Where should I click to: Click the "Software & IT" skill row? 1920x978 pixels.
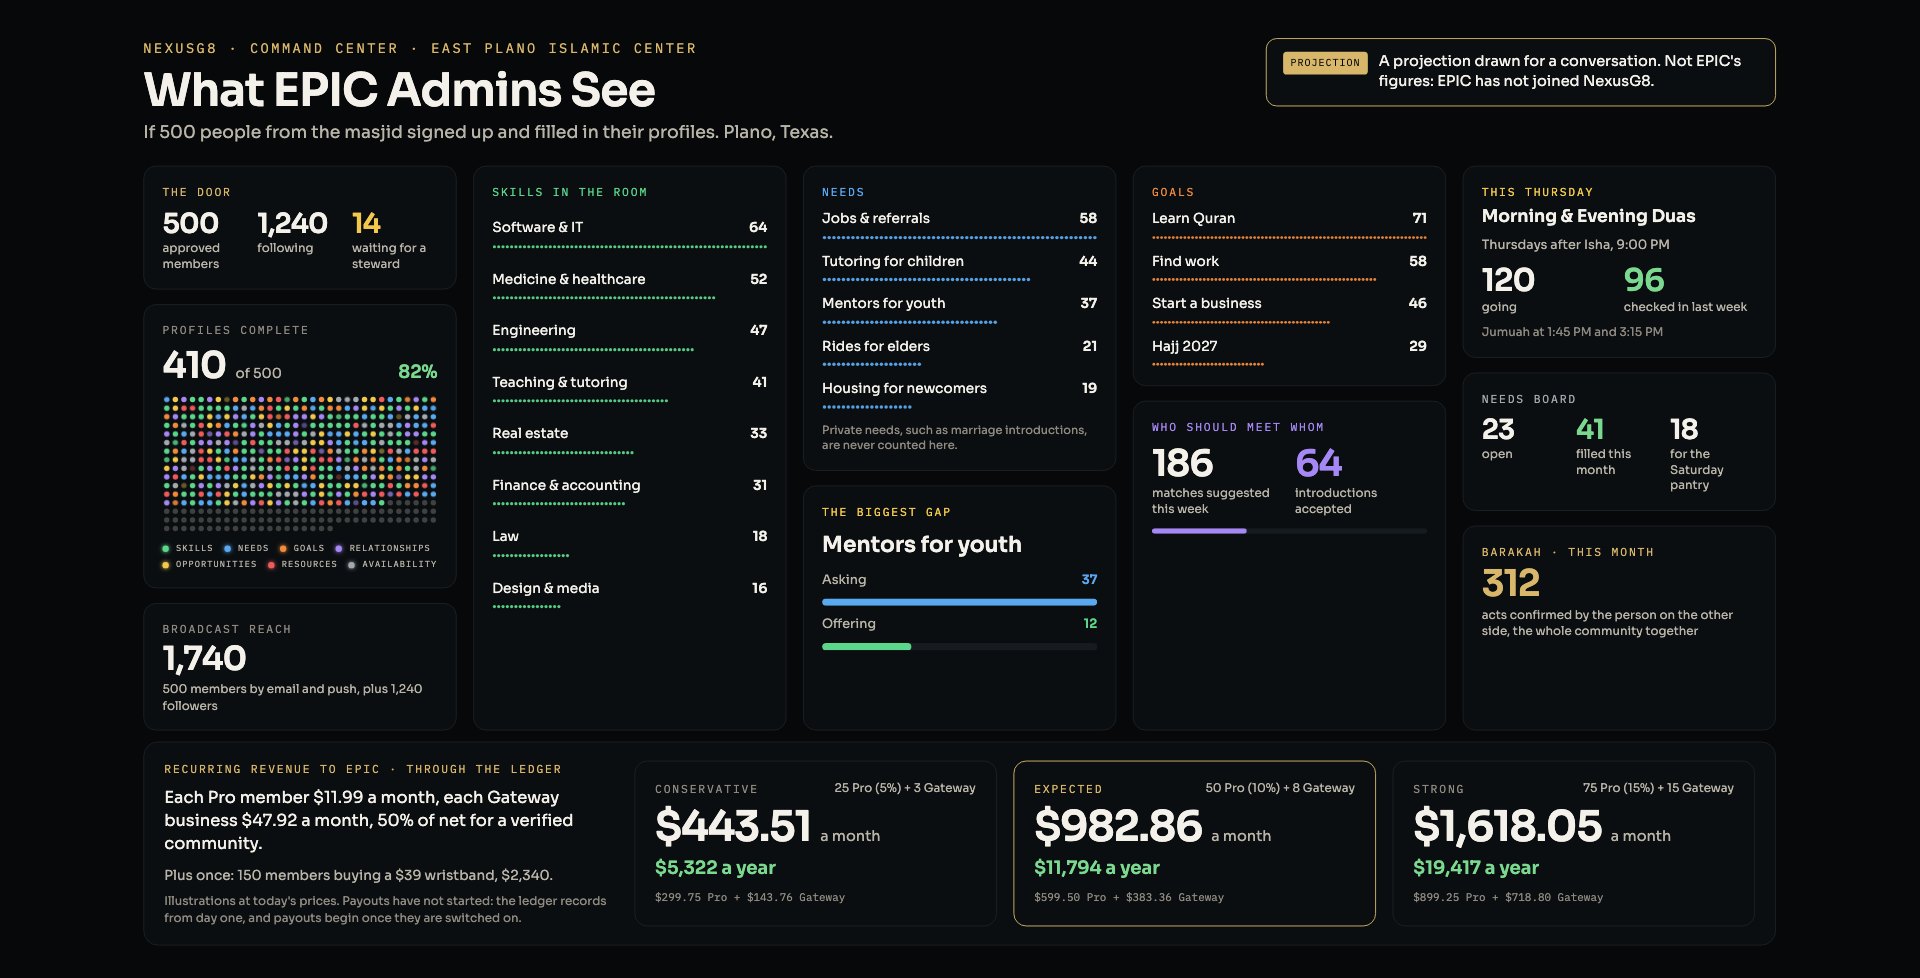(x=629, y=233)
